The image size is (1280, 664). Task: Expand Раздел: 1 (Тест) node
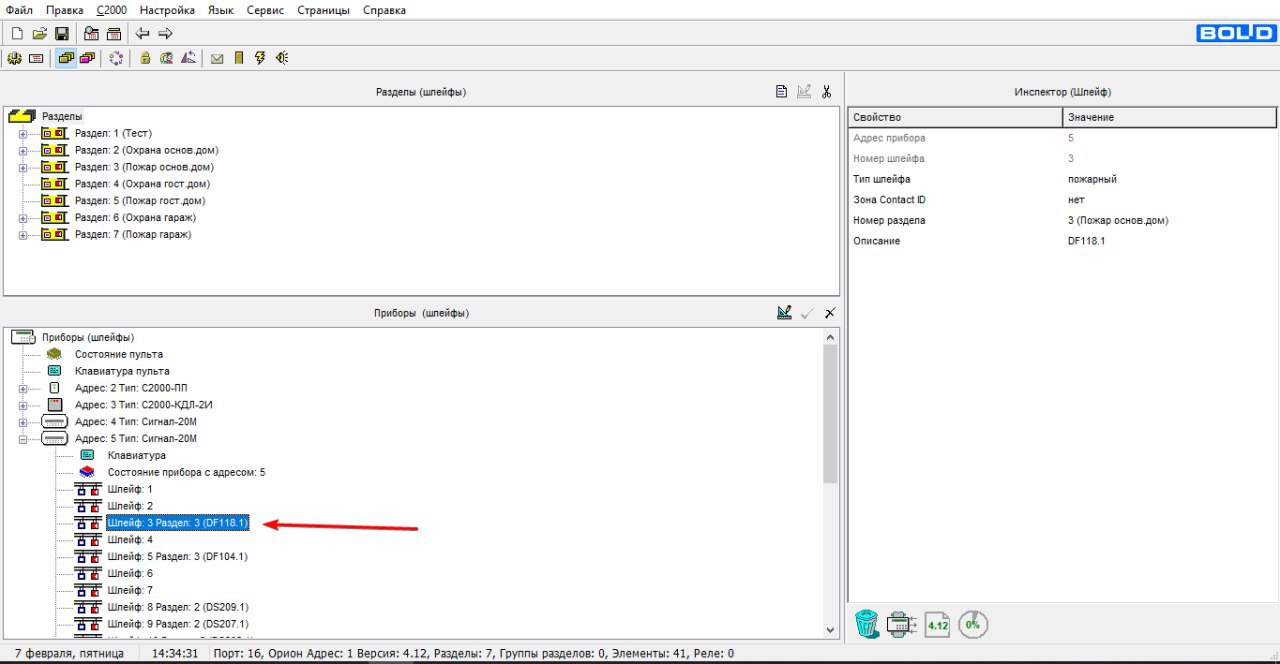tap(23, 133)
